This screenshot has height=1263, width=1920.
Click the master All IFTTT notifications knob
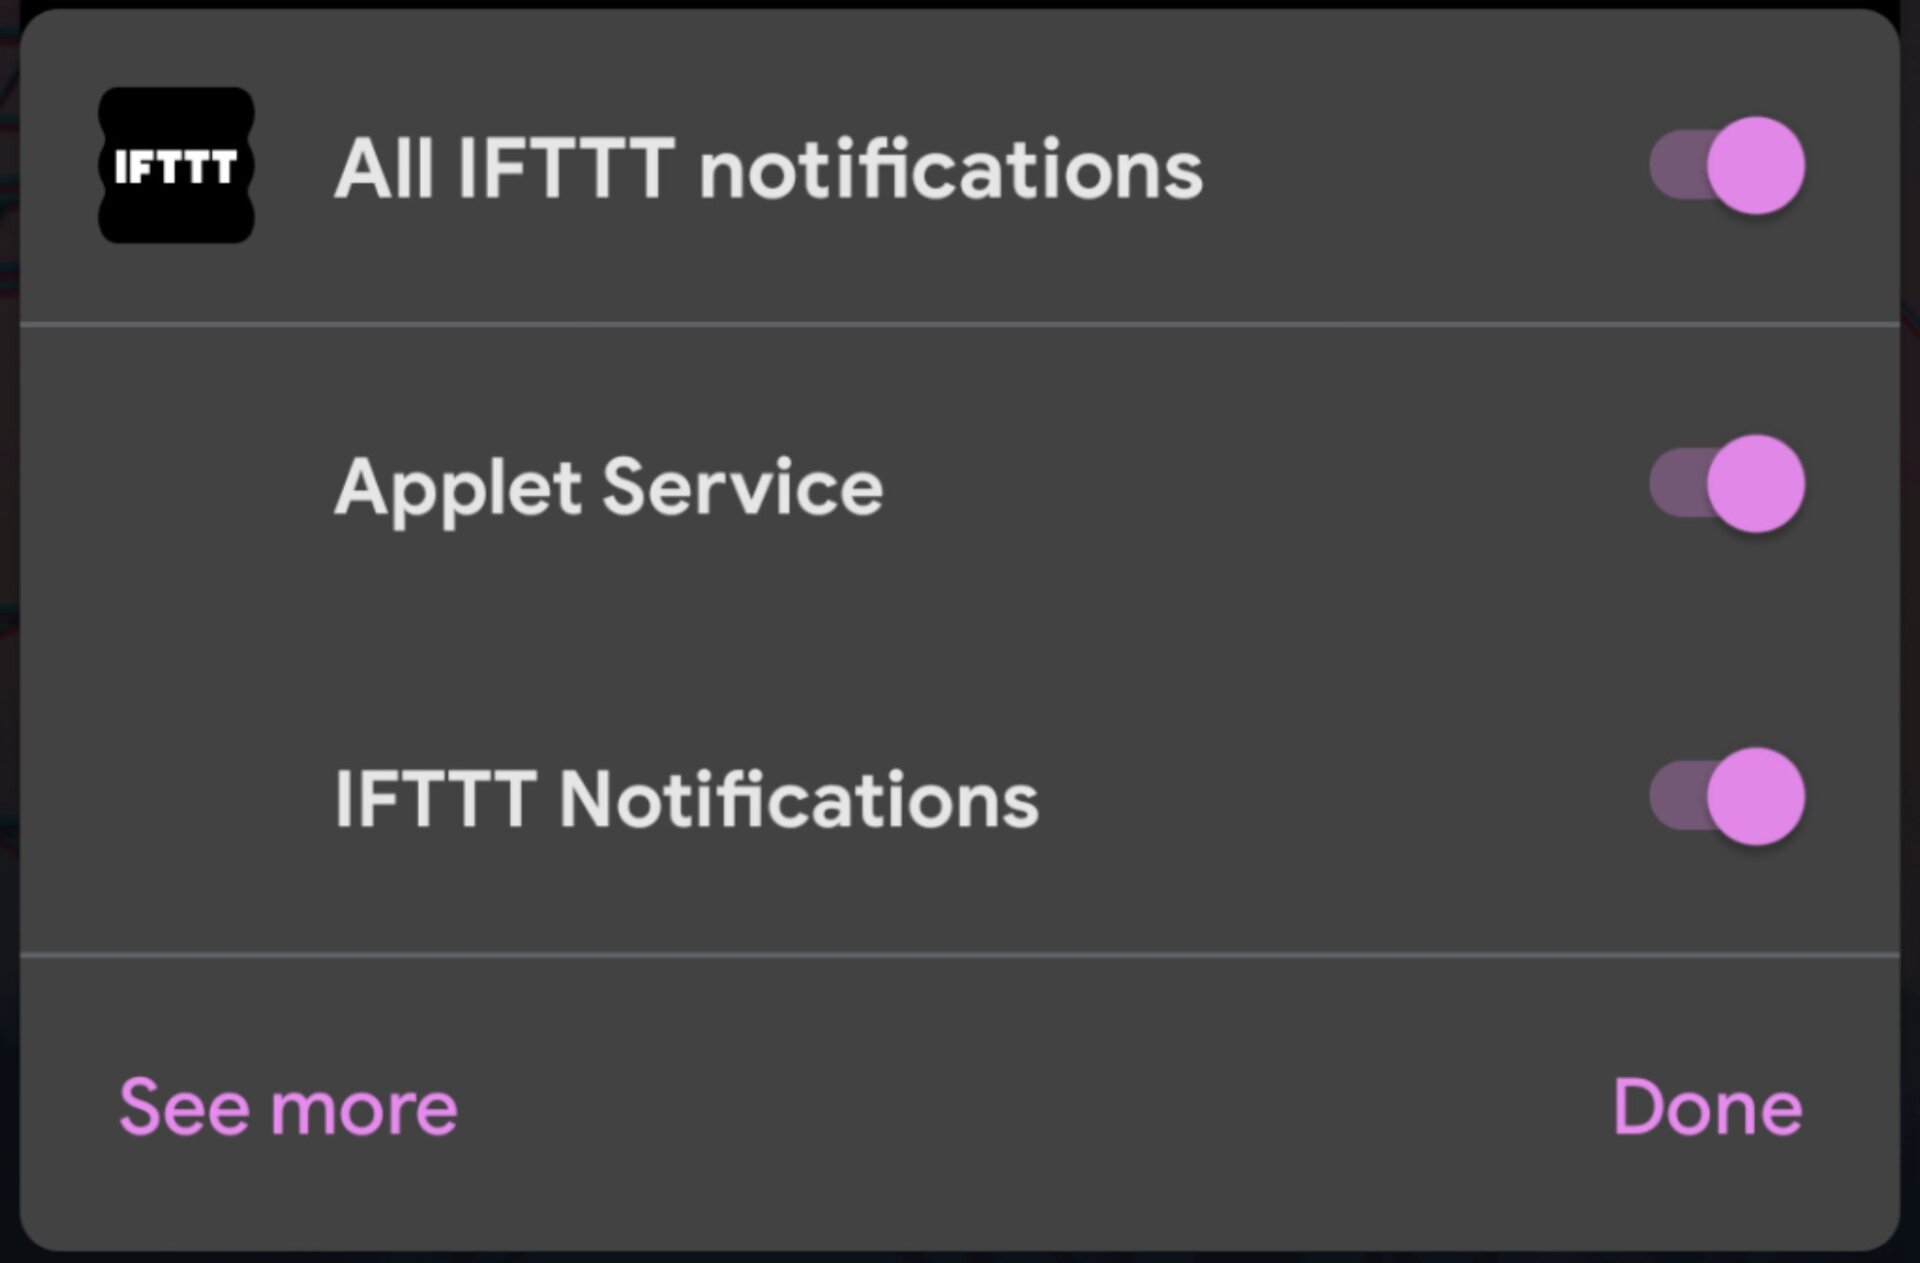1755,166
